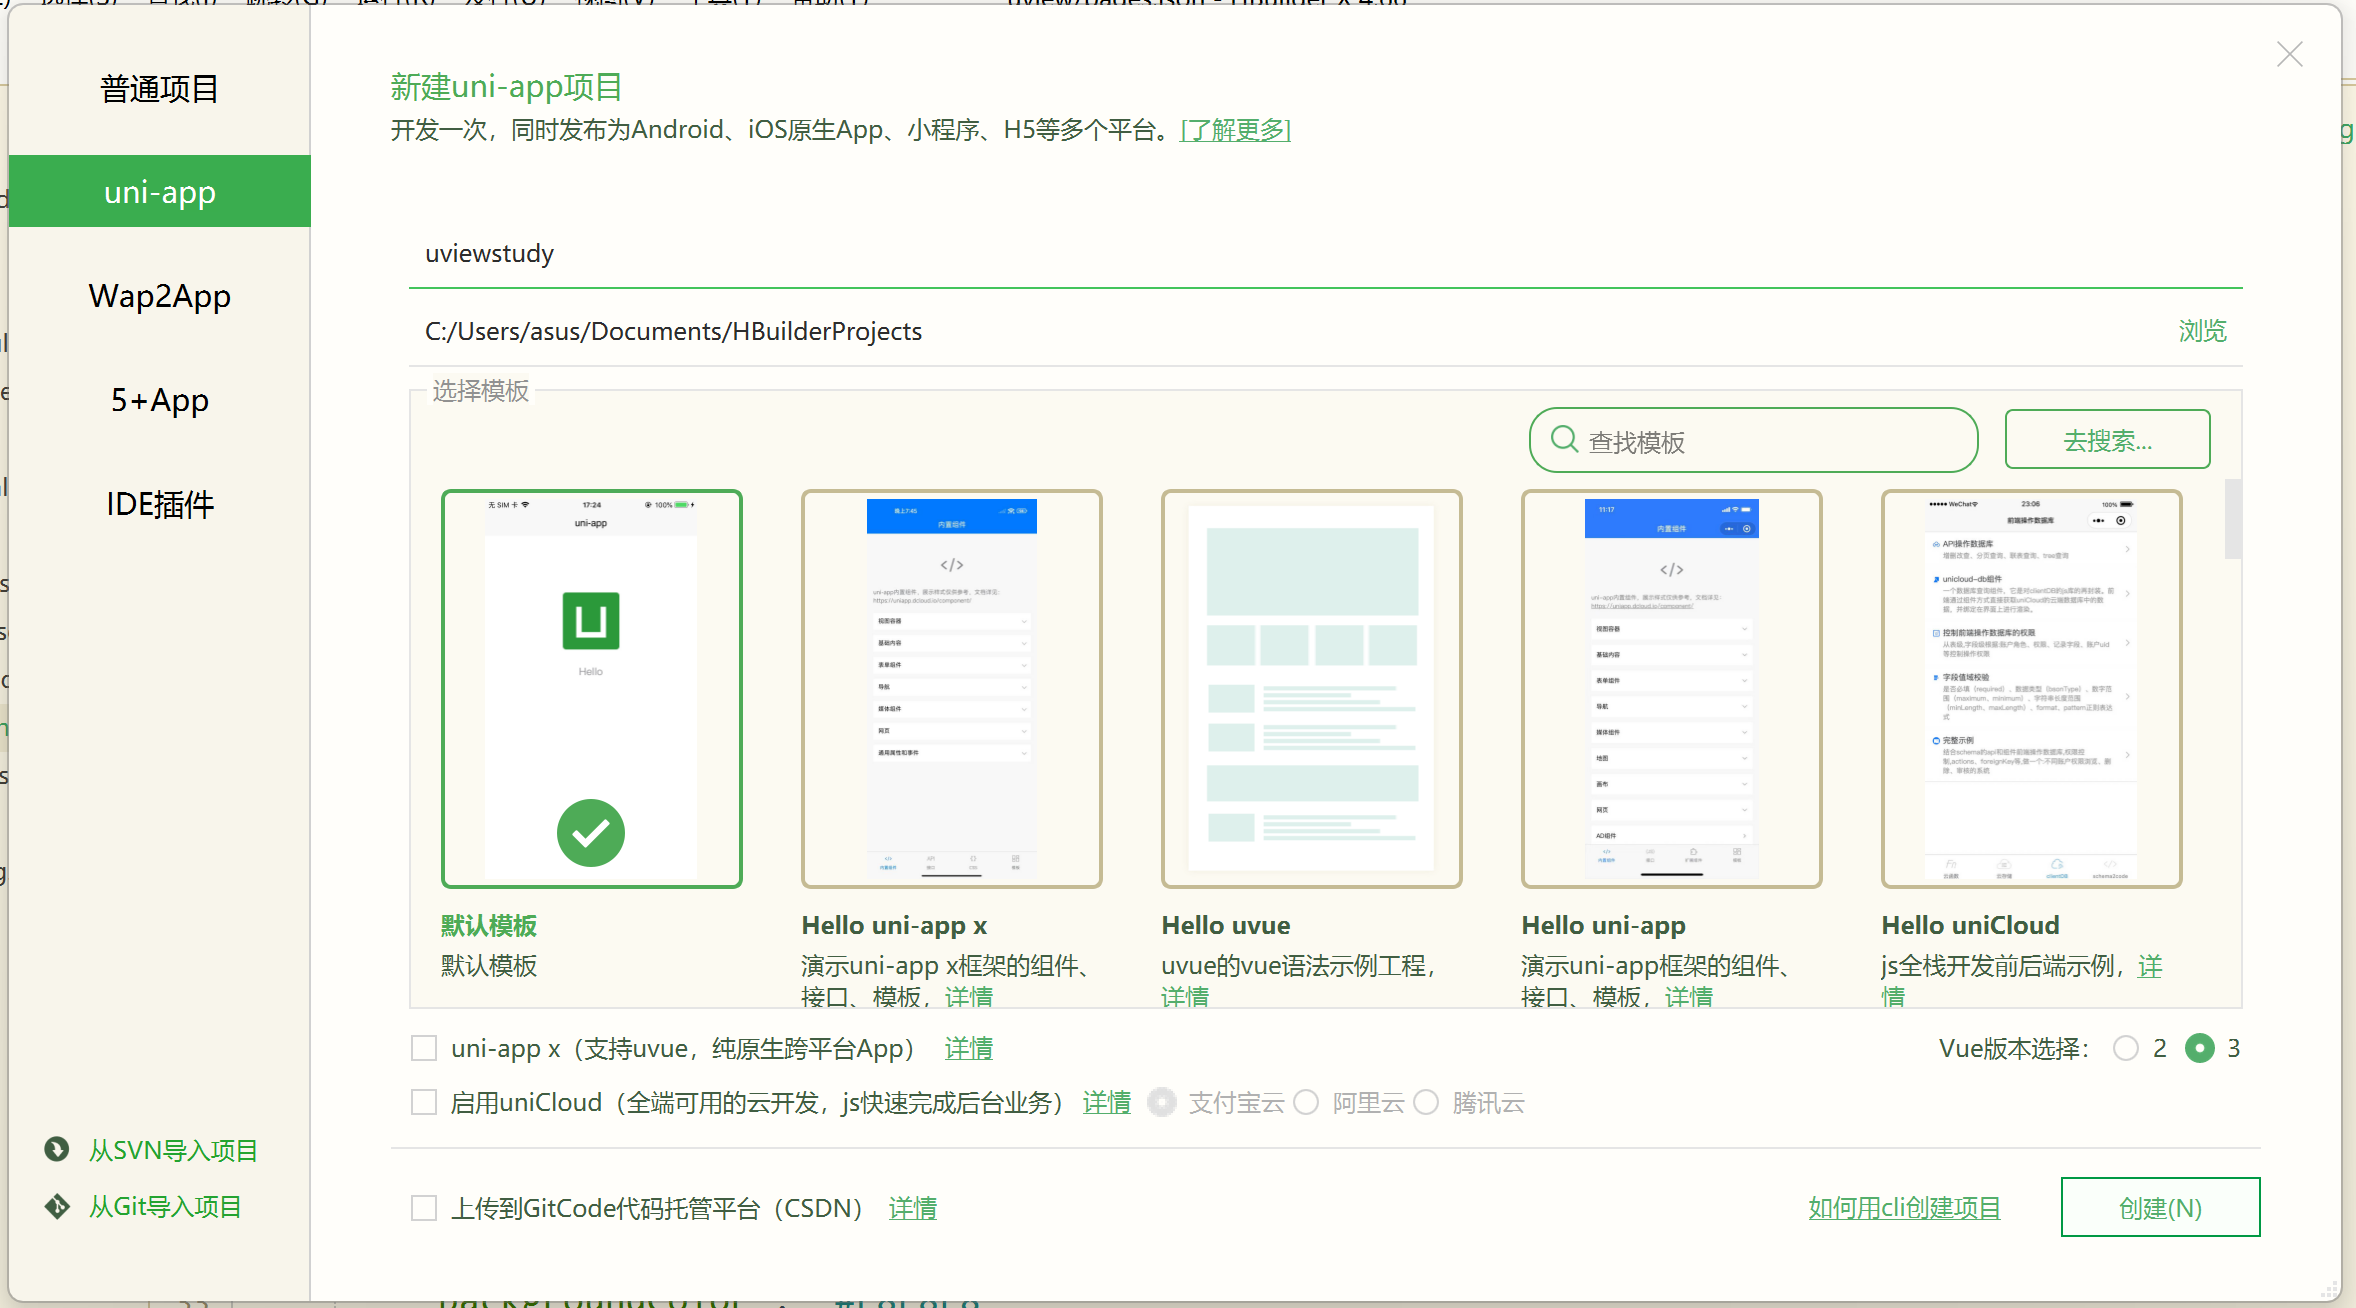Enable the uni-app x (支持uvue) checkbox
Image resolution: width=2356 pixels, height=1308 pixels.
coord(424,1047)
